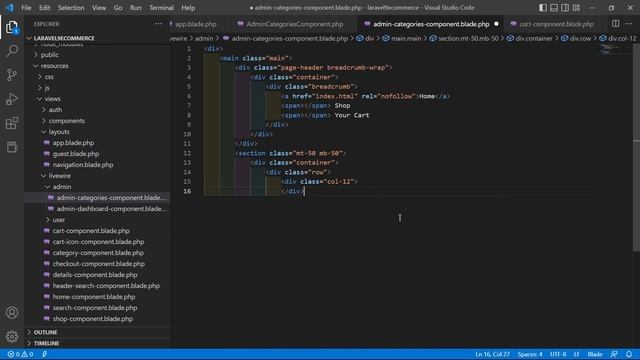Image resolution: width=640 pixels, height=360 pixels.
Task: Open header-search-component.blade.php file
Action: pyautogui.click(x=106, y=286)
